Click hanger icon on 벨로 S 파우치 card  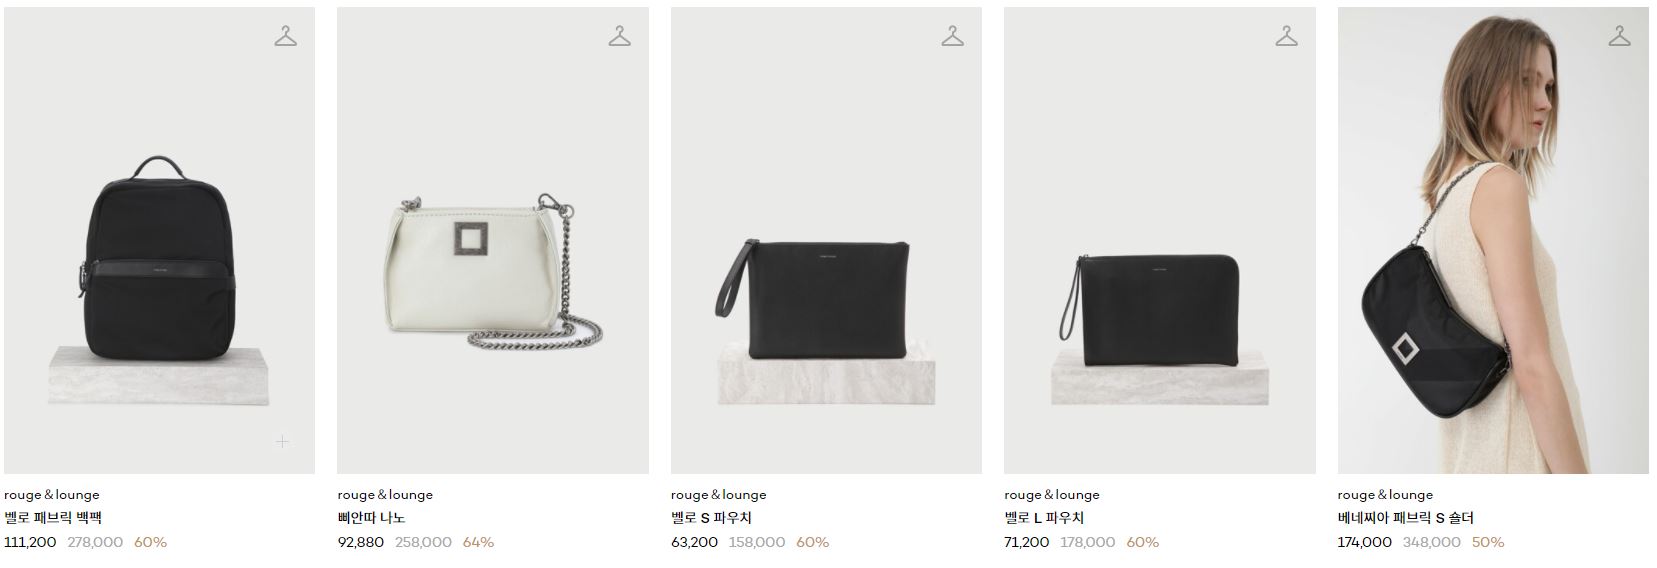pyautogui.click(x=953, y=36)
